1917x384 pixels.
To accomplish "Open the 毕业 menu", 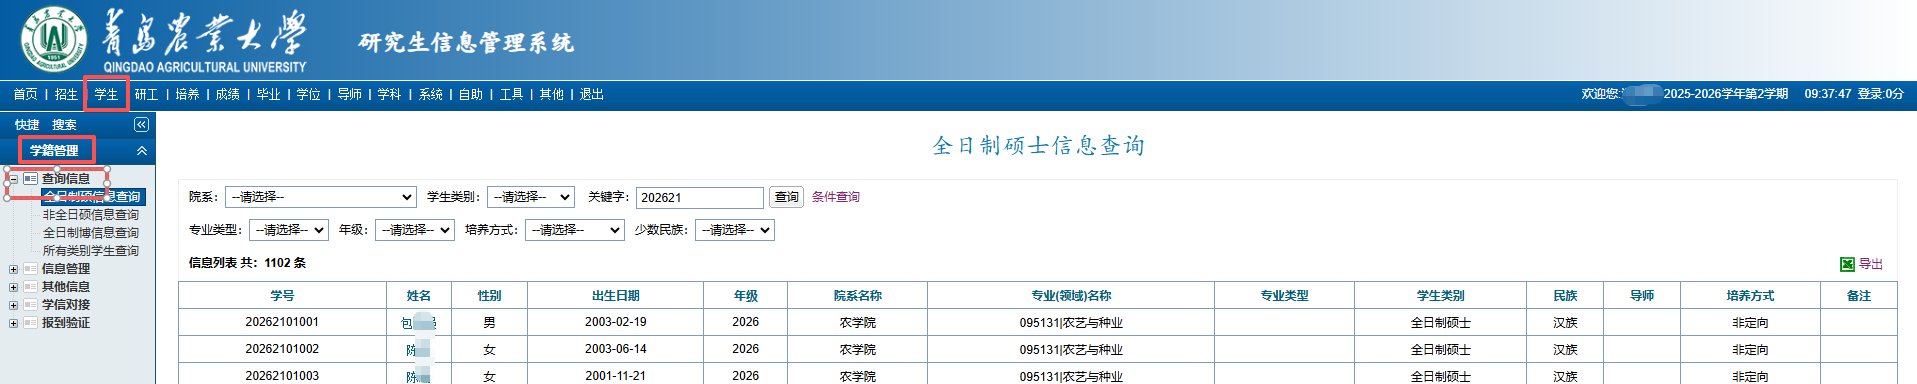I will click(268, 94).
